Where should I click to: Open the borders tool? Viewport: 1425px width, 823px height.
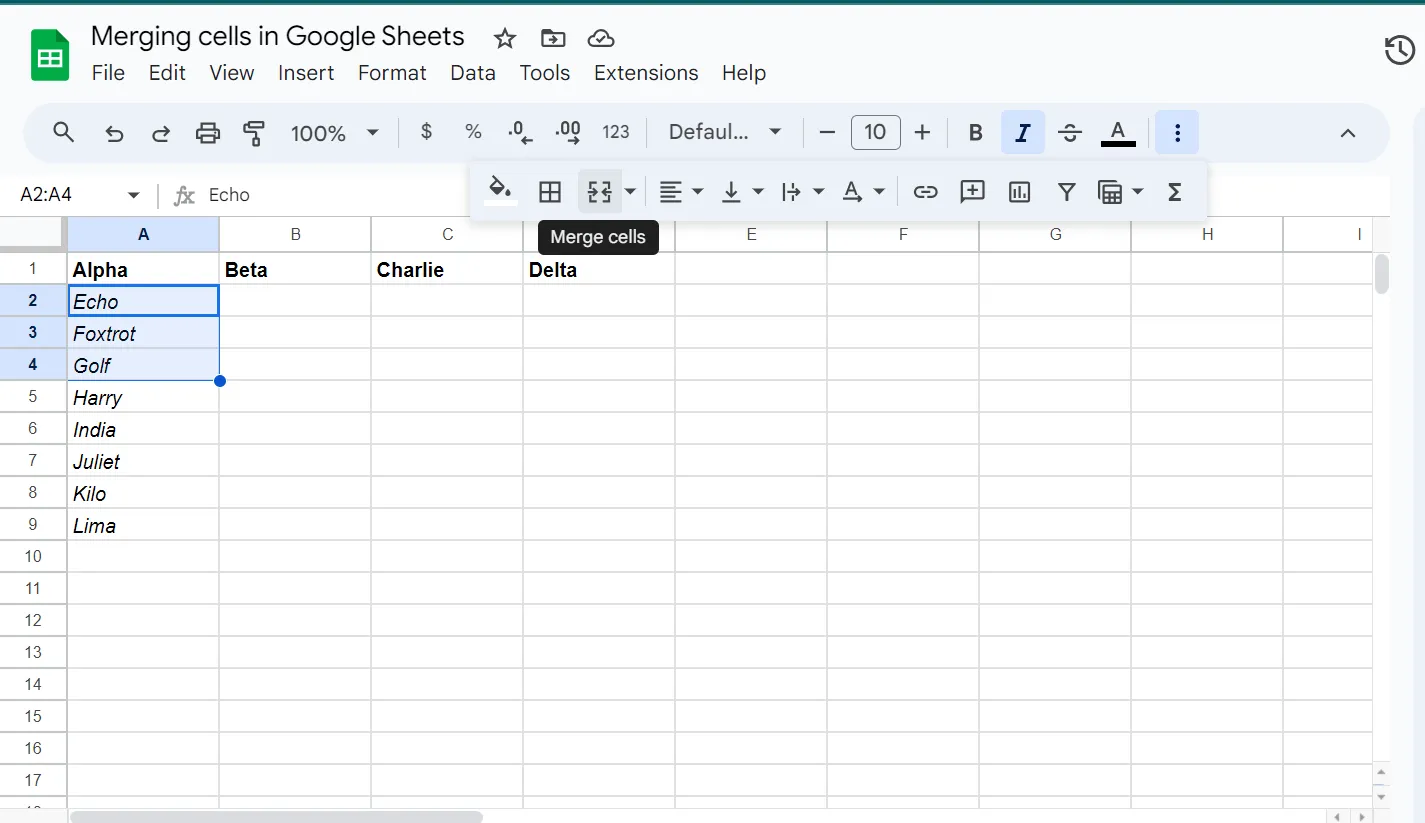[550, 191]
